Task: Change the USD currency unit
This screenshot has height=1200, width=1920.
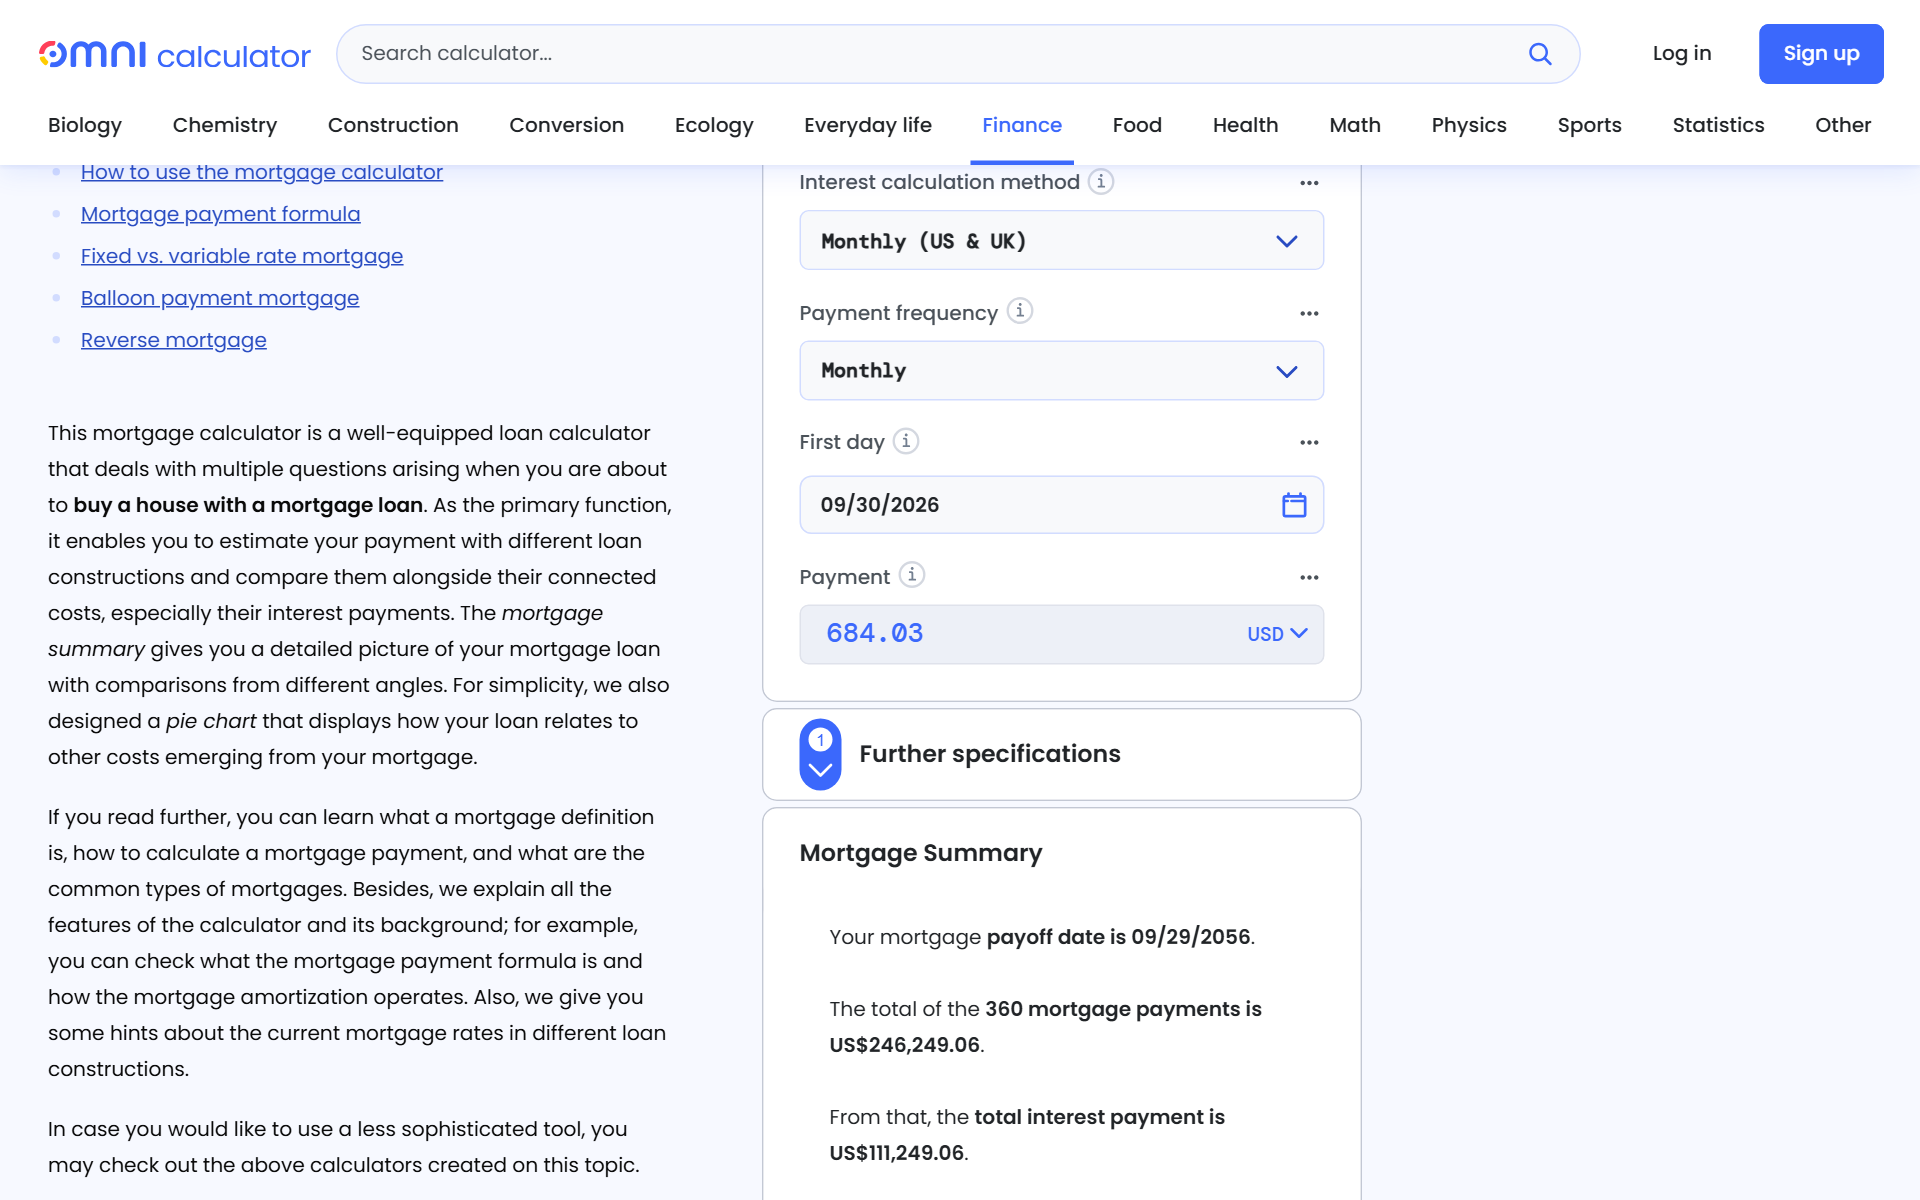Action: coord(1277,634)
